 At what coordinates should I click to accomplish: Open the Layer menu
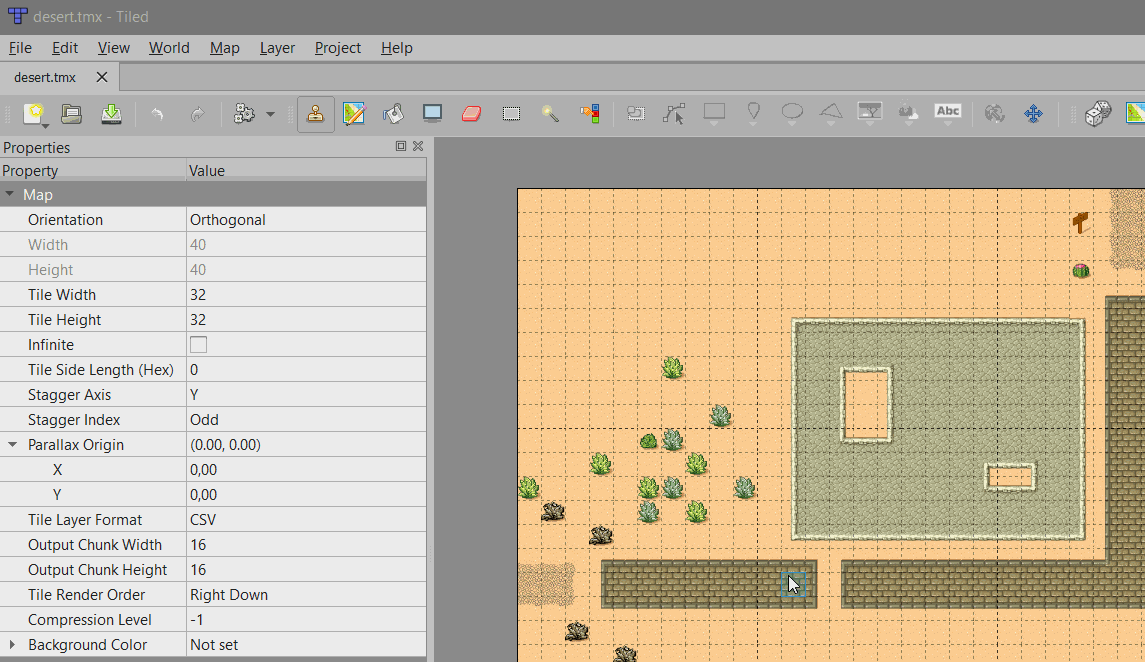coord(277,47)
